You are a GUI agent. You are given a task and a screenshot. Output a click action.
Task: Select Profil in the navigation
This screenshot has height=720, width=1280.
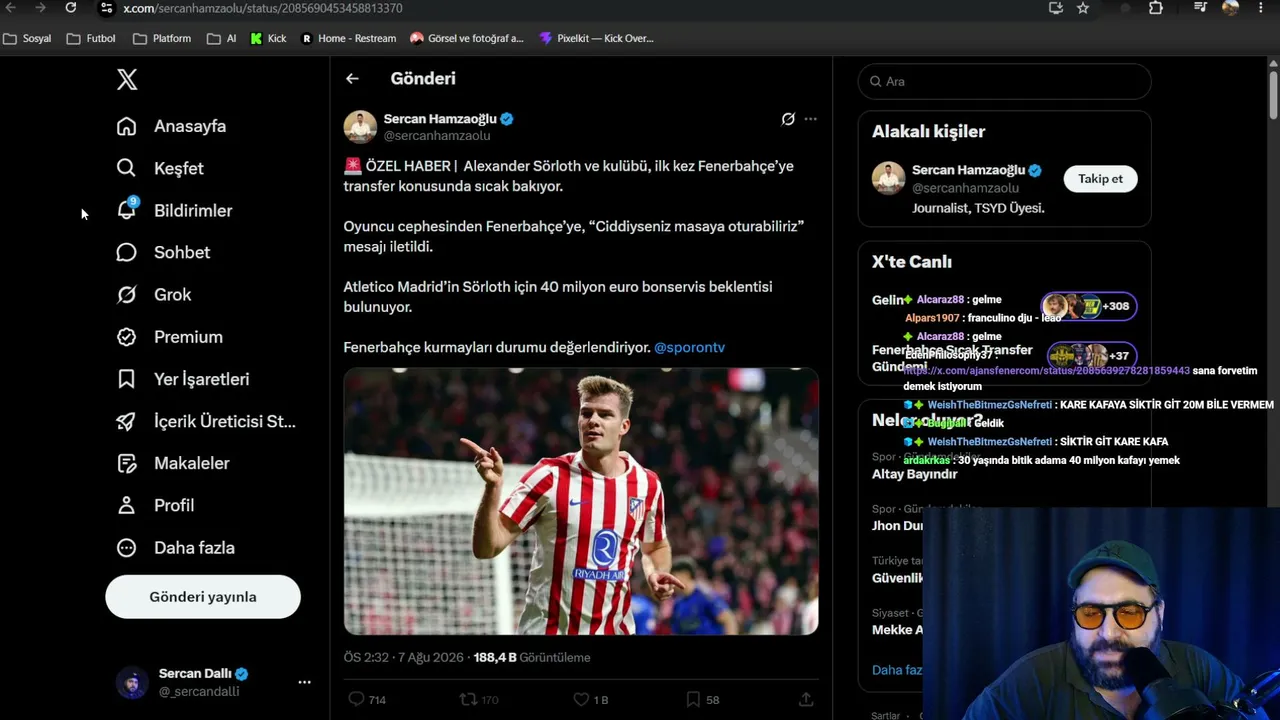[174, 505]
